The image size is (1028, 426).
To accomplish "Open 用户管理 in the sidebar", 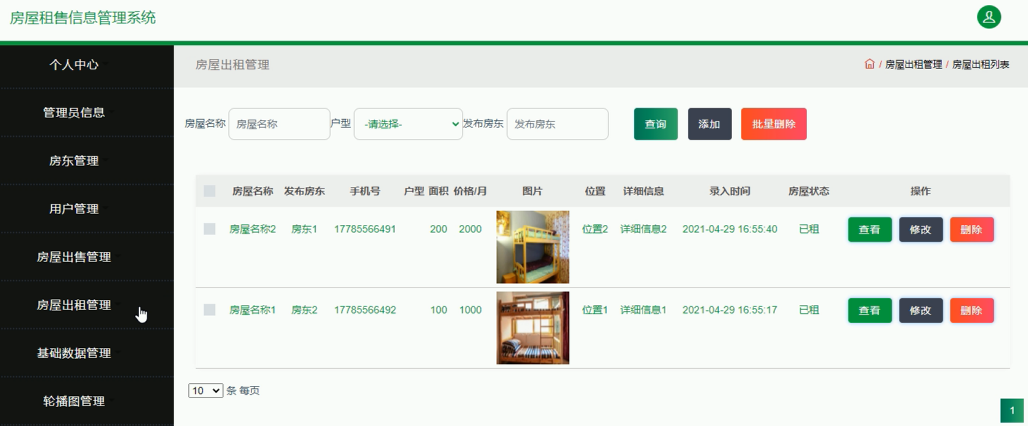I will (74, 208).
